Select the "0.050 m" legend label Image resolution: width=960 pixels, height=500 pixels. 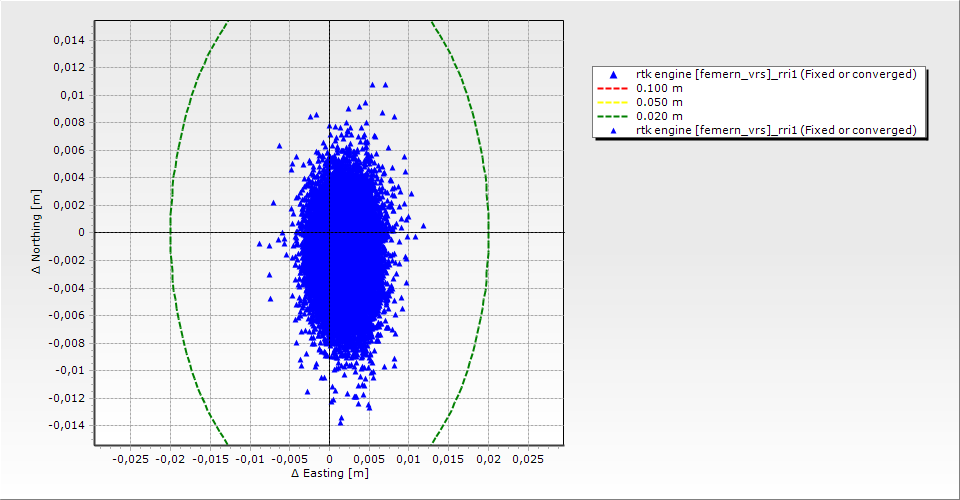[659, 102]
